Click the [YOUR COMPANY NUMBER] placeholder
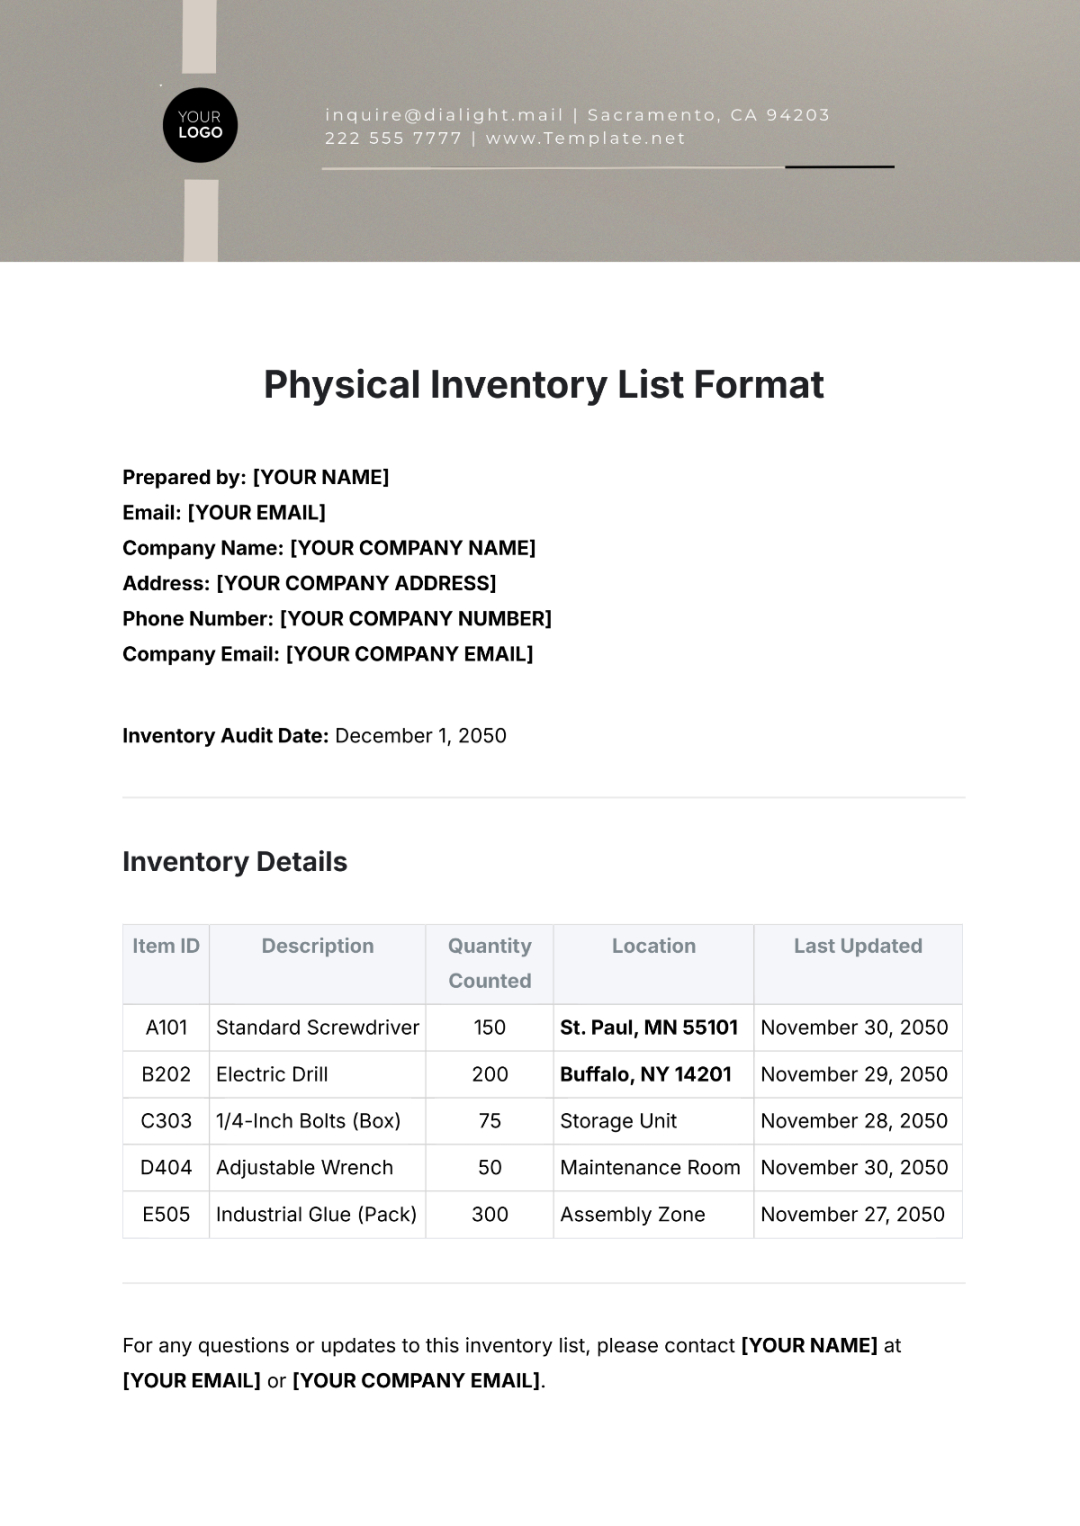This screenshot has width=1080, height=1526. point(415,619)
